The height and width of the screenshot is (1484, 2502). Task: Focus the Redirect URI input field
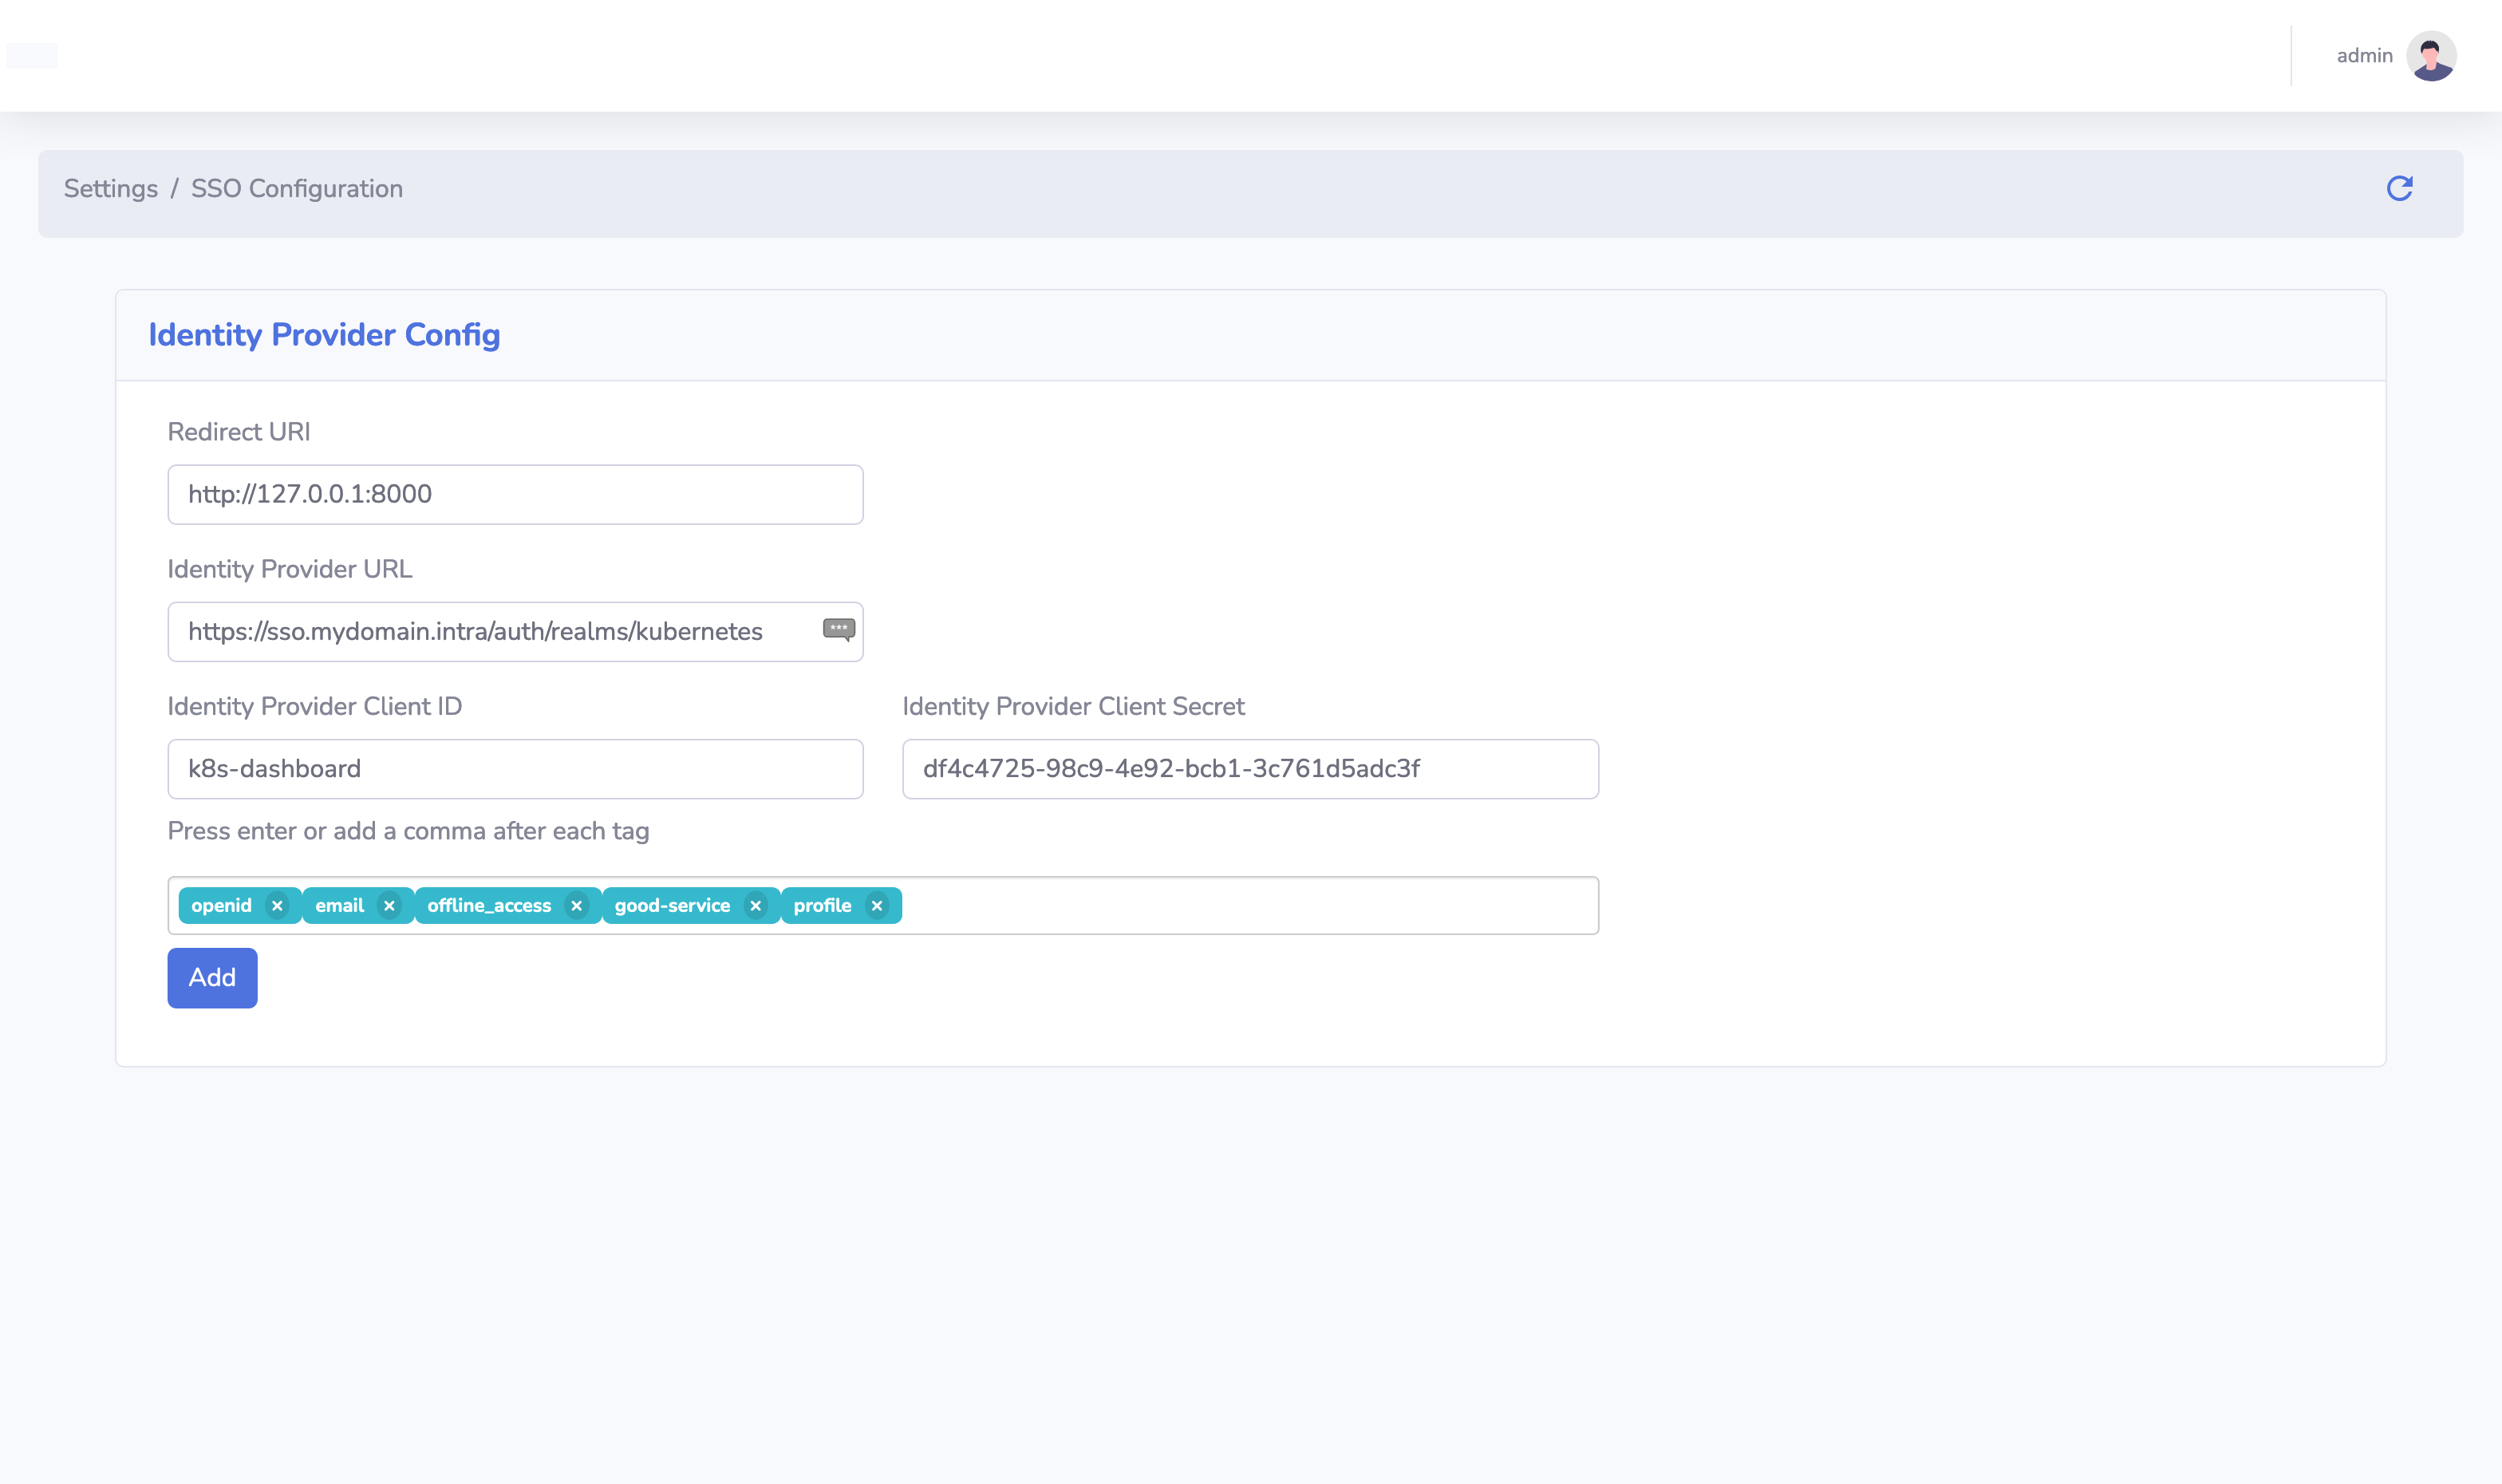pos(515,494)
